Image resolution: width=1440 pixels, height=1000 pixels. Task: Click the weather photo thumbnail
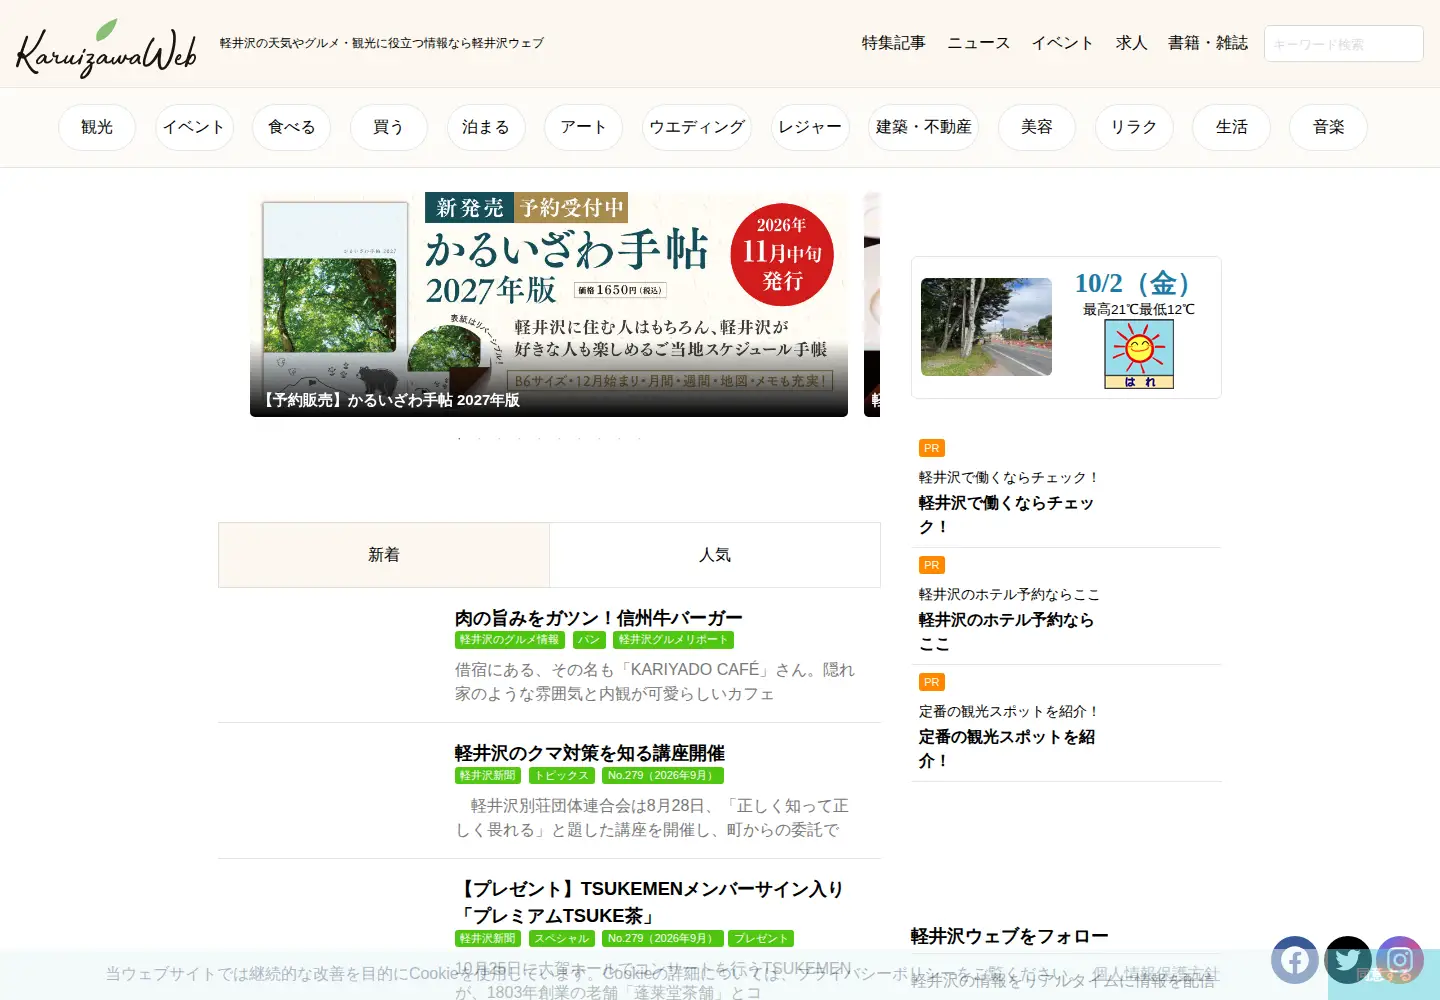point(986,327)
